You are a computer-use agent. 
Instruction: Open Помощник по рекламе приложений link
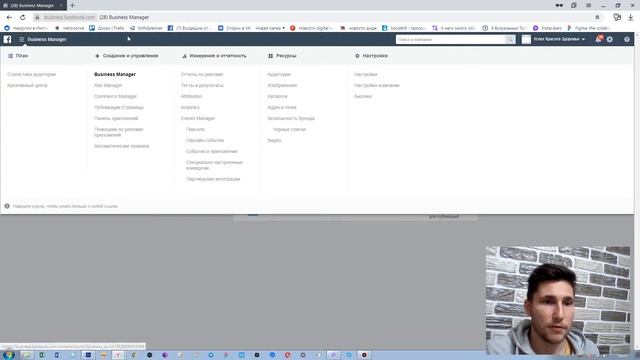(x=118, y=132)
